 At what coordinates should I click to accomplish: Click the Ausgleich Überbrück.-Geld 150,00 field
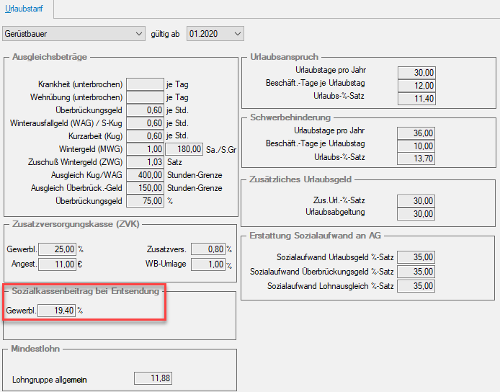(145, 188)
